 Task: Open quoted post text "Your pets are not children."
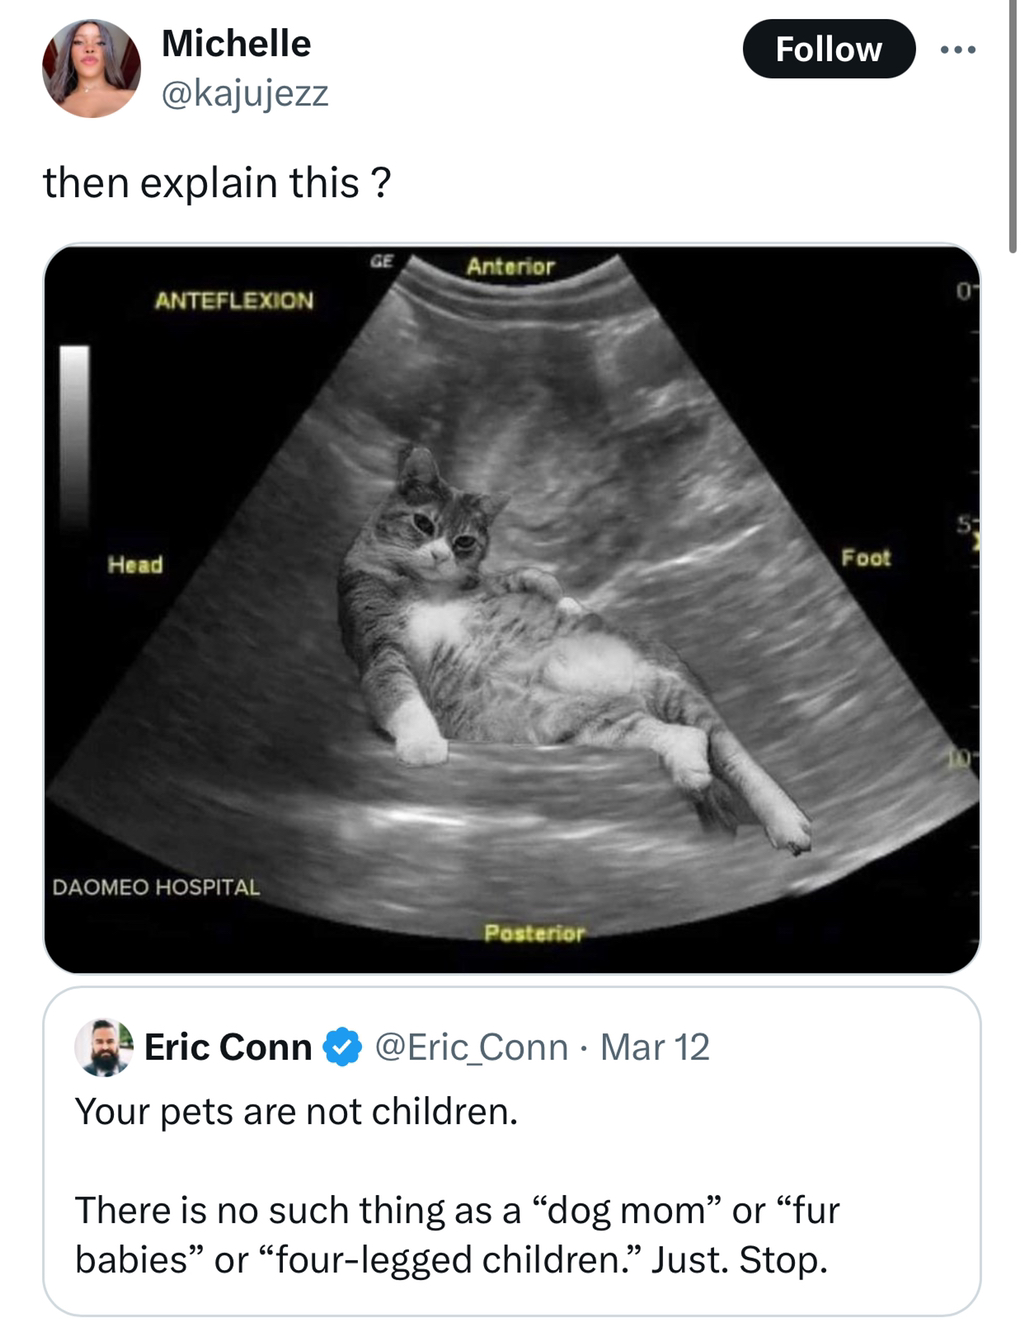(297, 1111)
